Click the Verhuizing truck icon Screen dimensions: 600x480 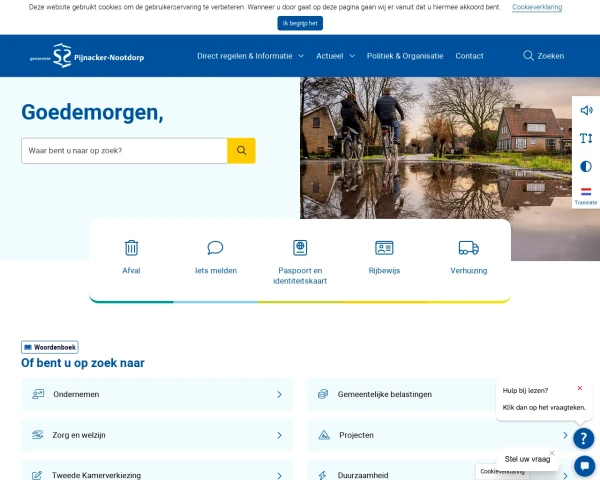(468, 247)
